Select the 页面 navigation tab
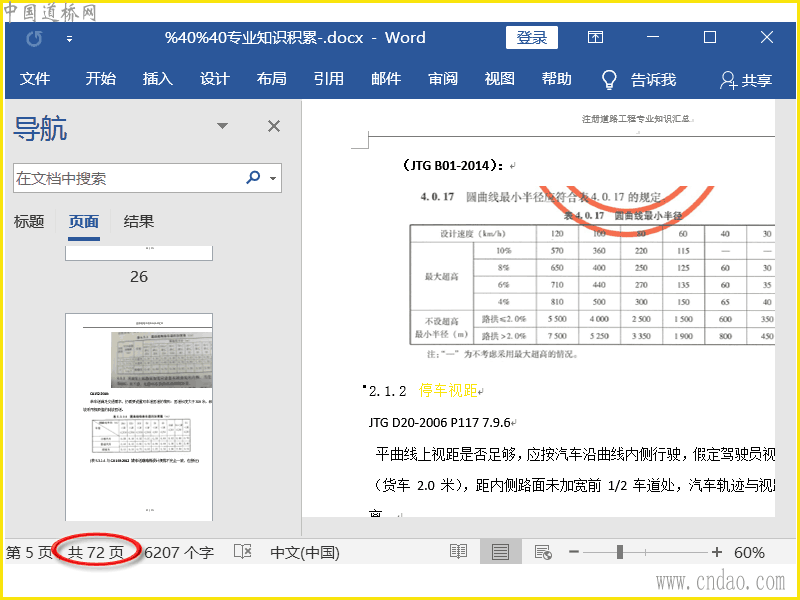800x600 pixels. click(84, 222)
